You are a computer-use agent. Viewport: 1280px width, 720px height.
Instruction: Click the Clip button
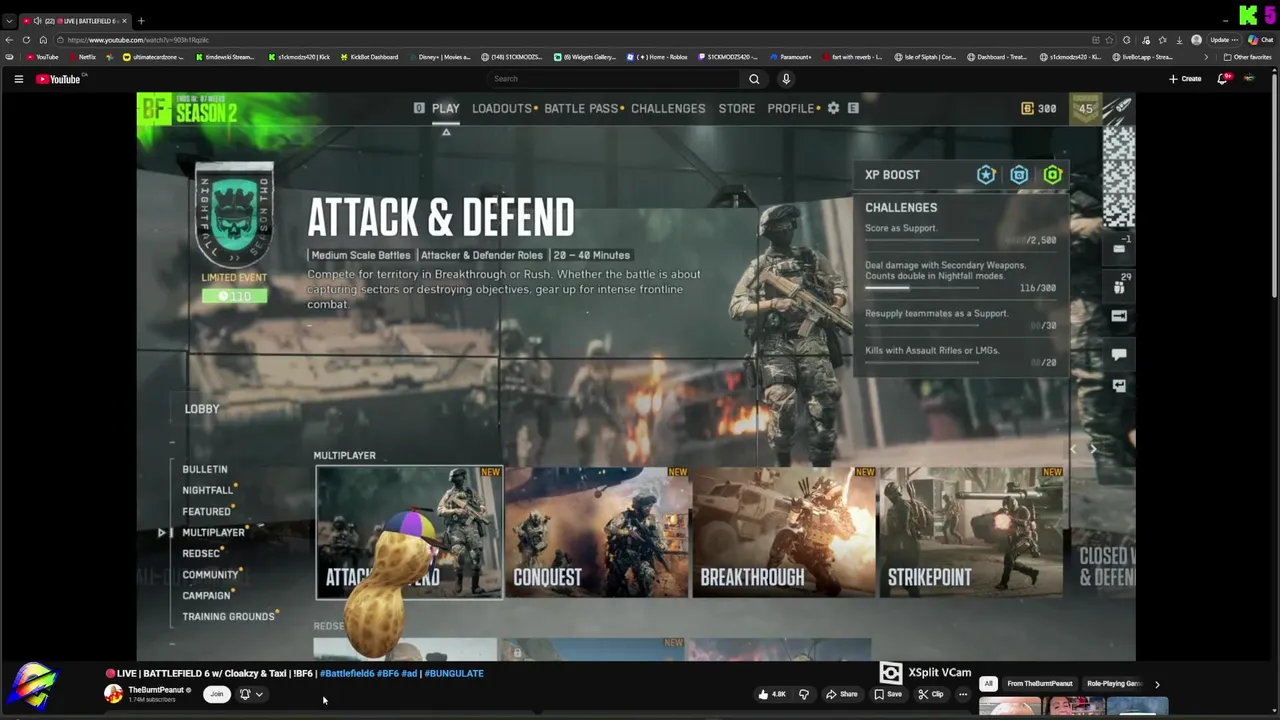(931, 694)
